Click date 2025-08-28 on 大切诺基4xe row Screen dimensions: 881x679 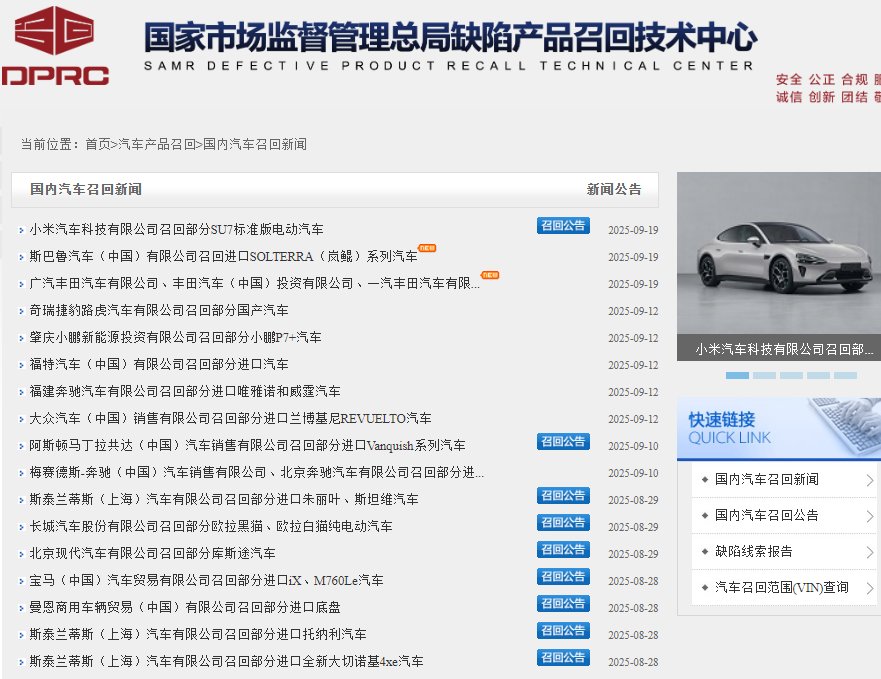633,662
